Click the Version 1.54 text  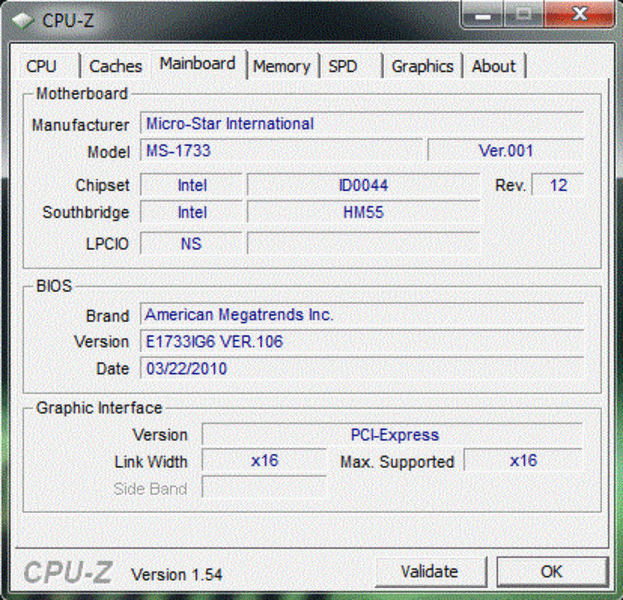pyautogui.click(x=176, y=575)
